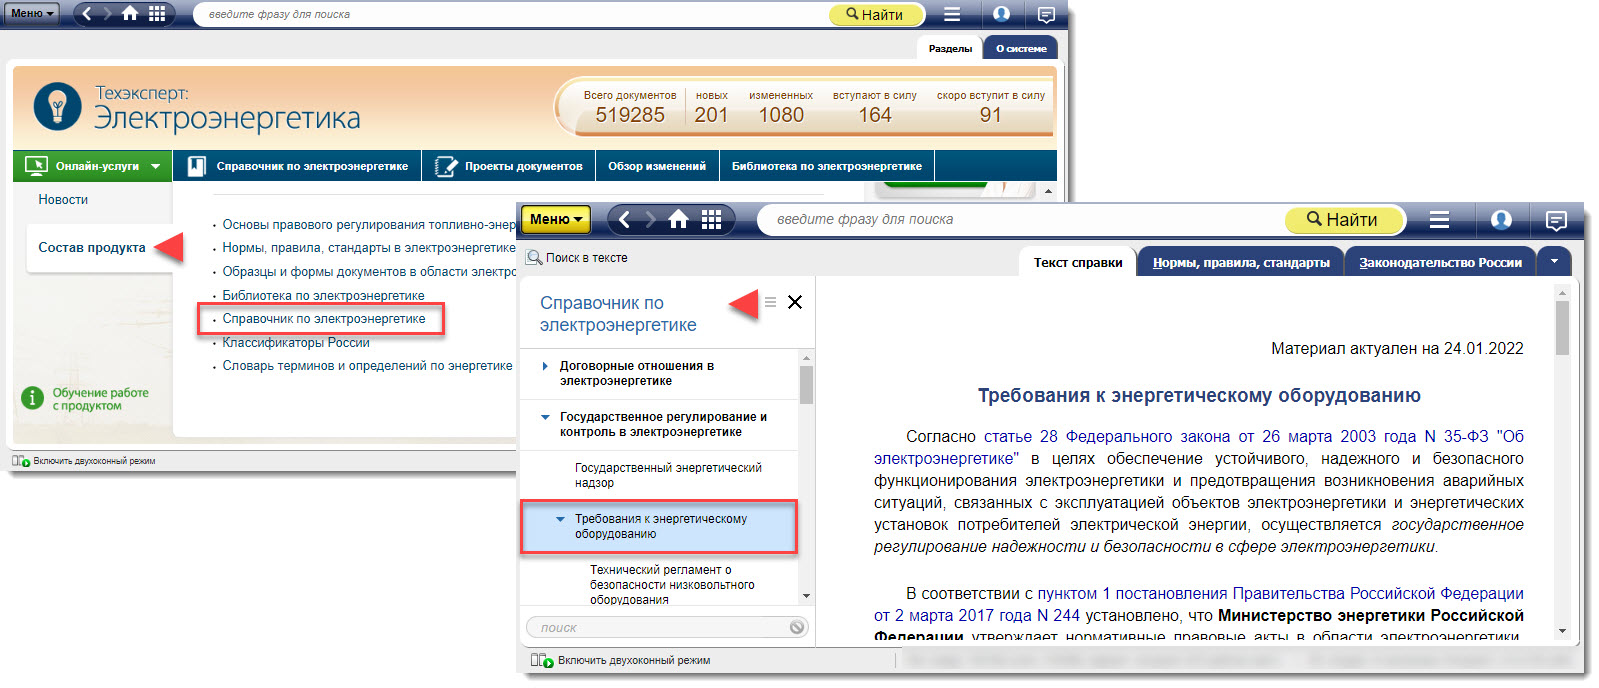Open feedback chat in the Электроэнергетика window
Viewport: 1599px width, 688px height.
point(1046,14)
